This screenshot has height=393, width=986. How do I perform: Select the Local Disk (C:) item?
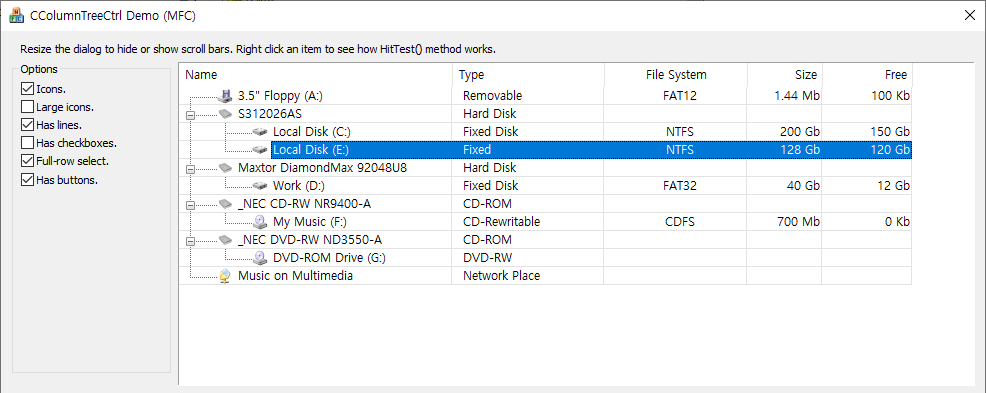pos(312,132)
